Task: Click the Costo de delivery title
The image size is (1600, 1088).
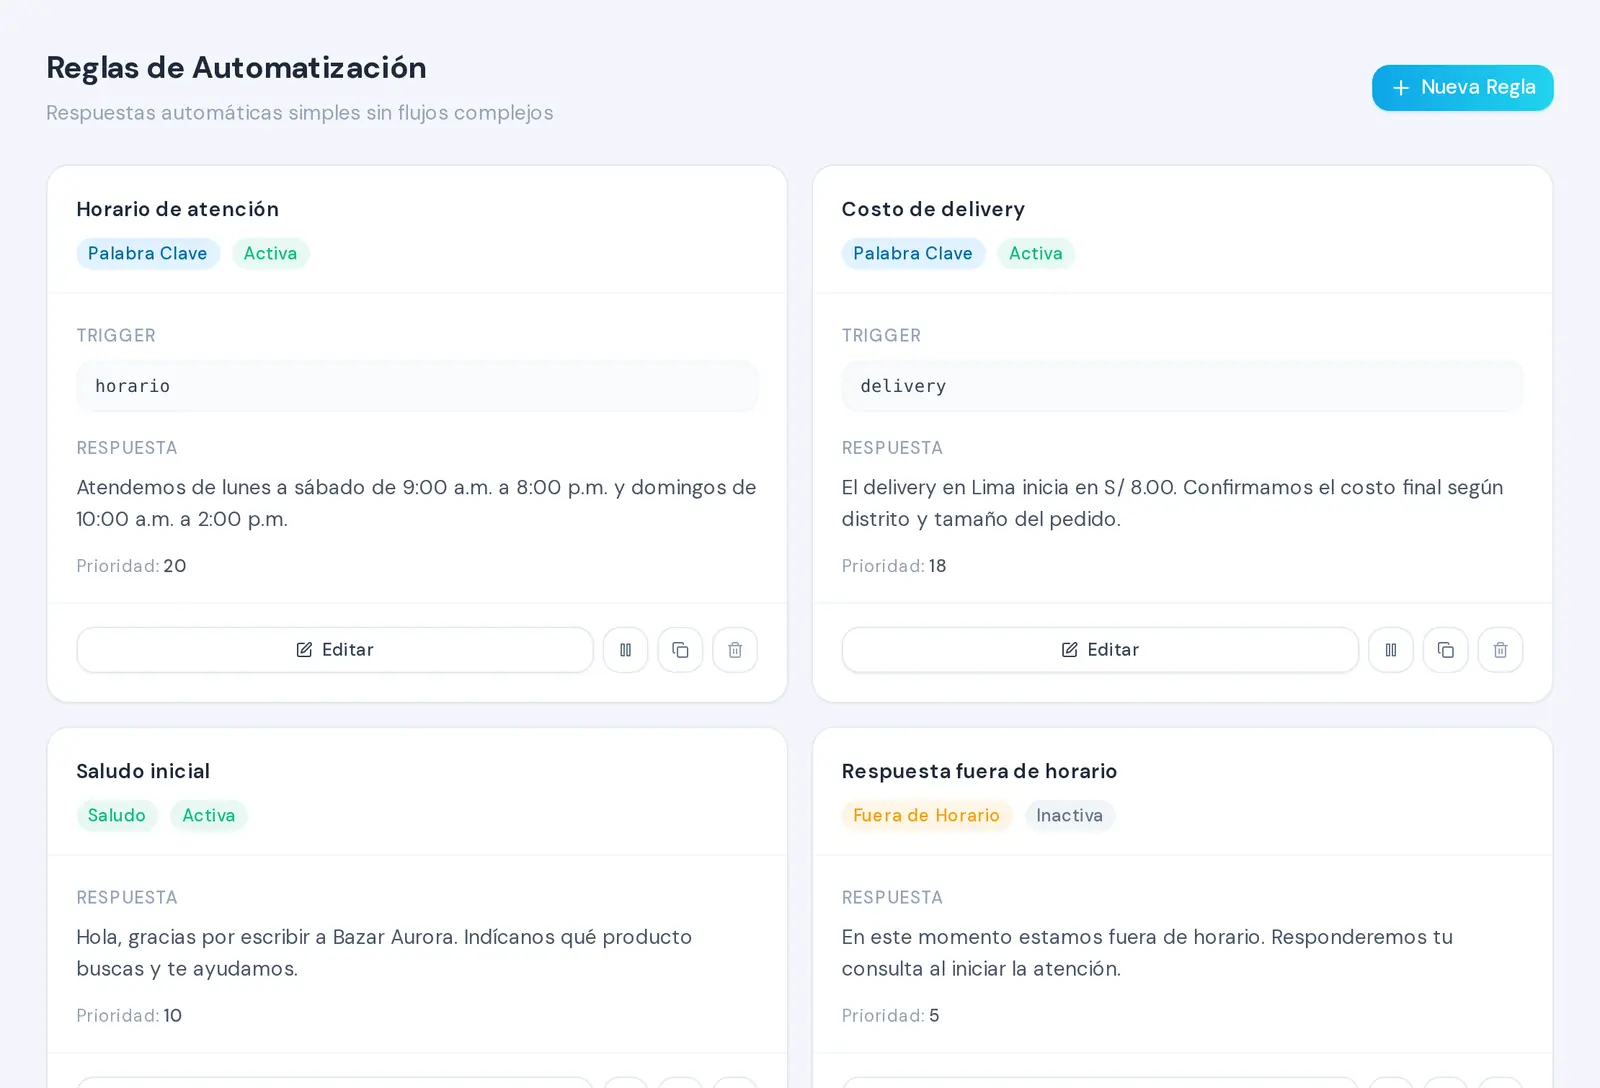Action: [933, 209]
